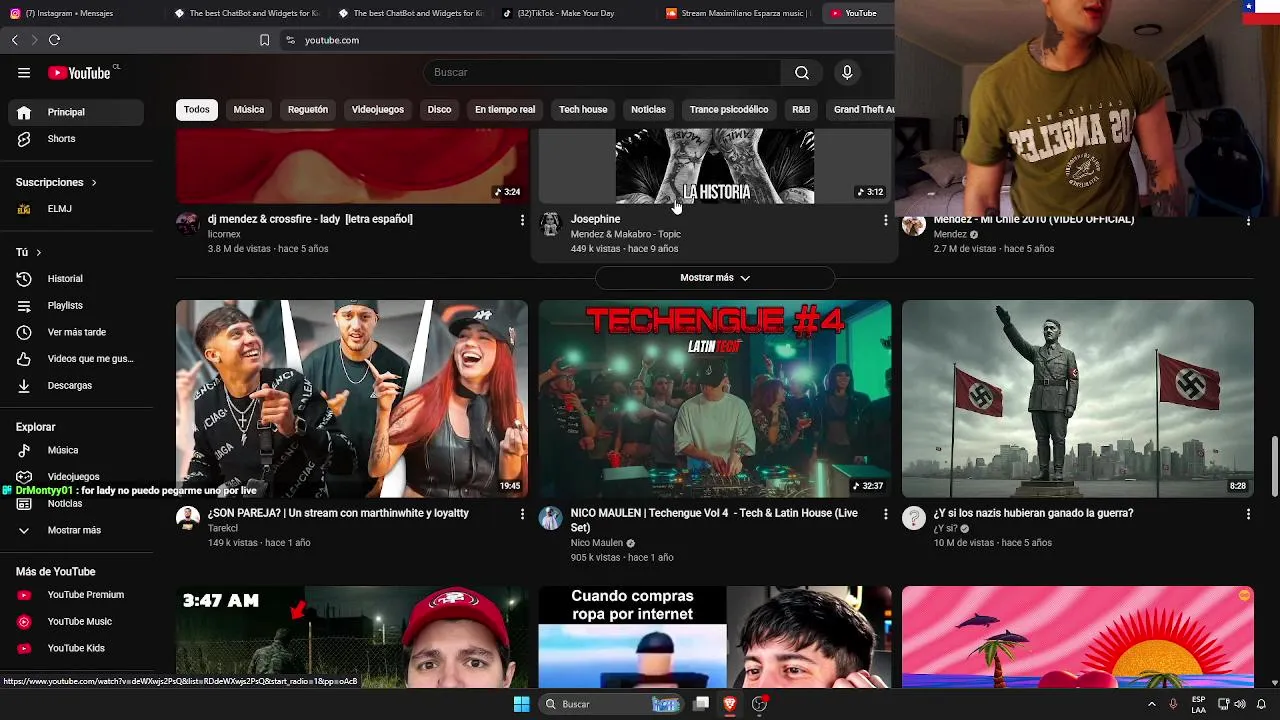Switch to the Stream Maximiliano Esparza tab
This screenshot has width=1280, height=720.
click(738, 13)
